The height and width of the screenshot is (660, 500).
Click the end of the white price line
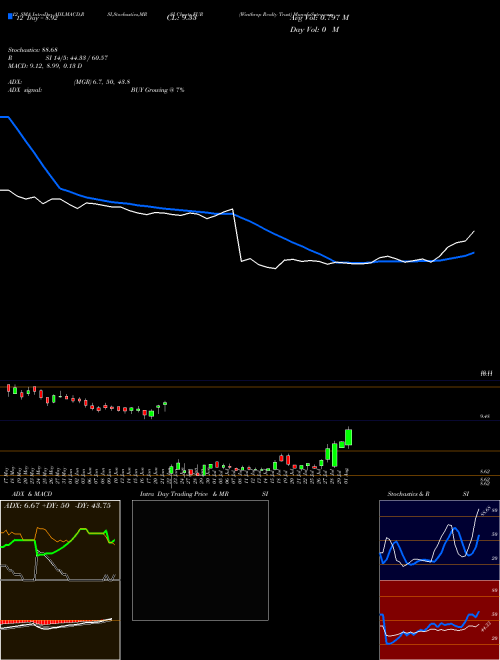[x=474, y=231]
